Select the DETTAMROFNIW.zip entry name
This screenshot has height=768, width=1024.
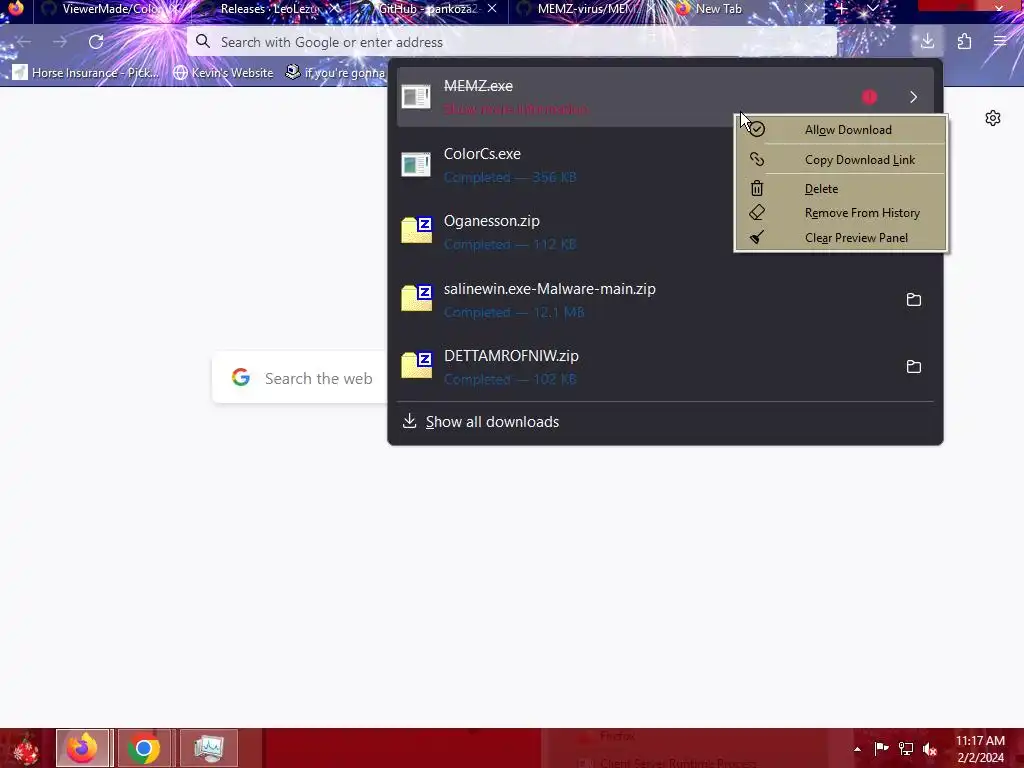(x=511, y=356)
